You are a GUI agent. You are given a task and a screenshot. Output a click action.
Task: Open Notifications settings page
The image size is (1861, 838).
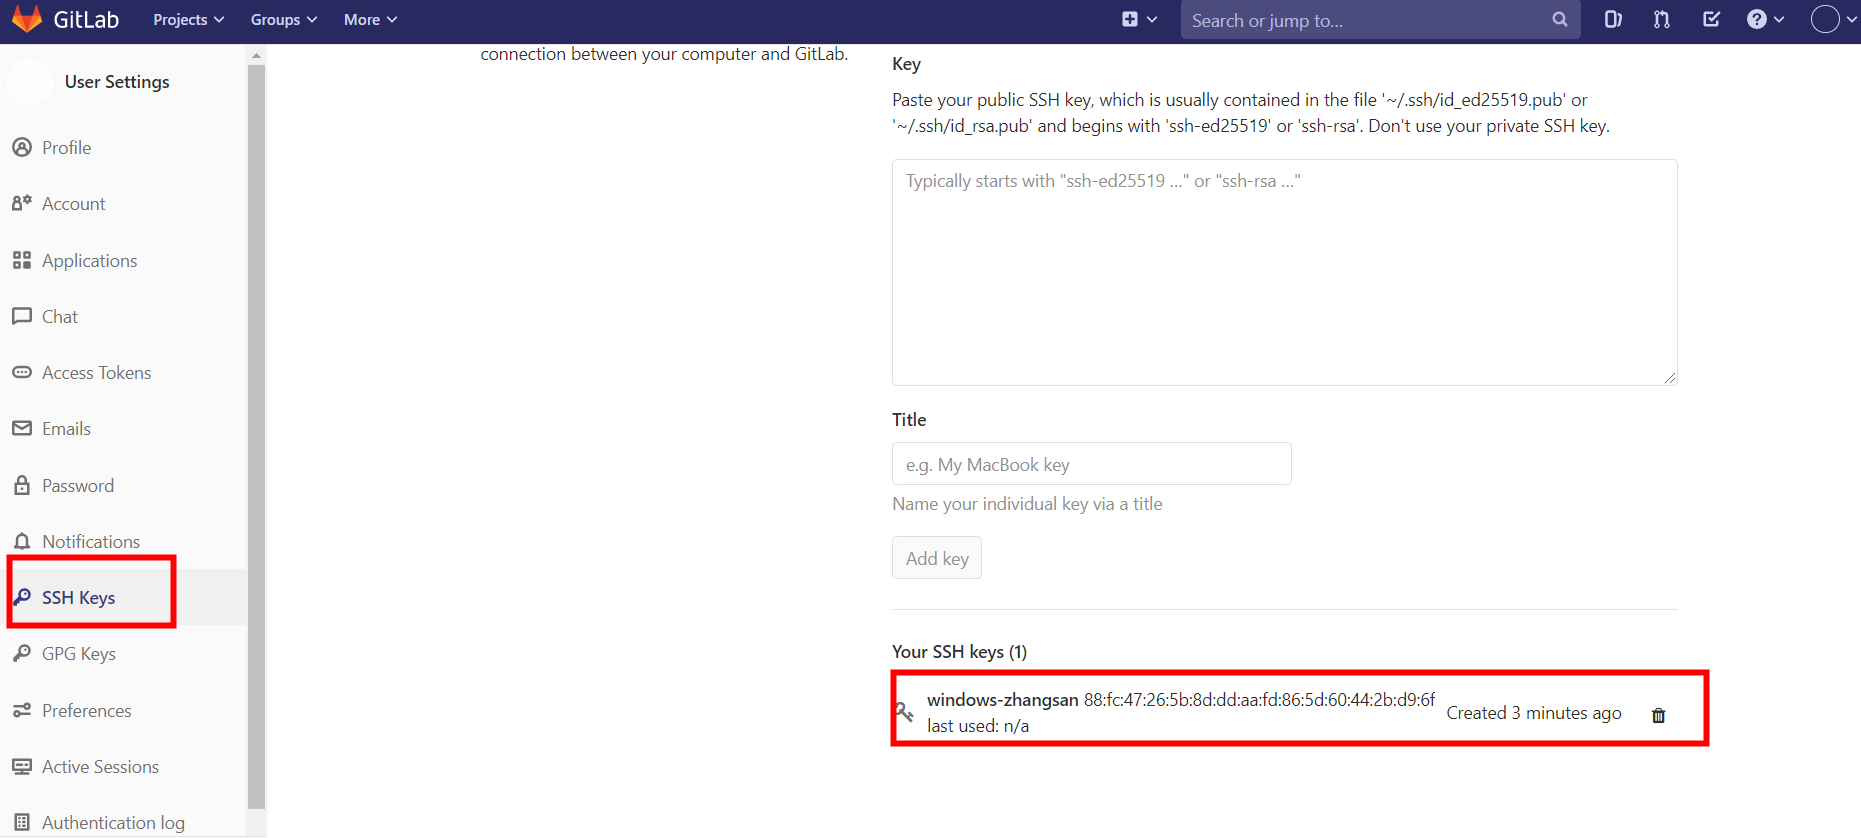(90, 542)
